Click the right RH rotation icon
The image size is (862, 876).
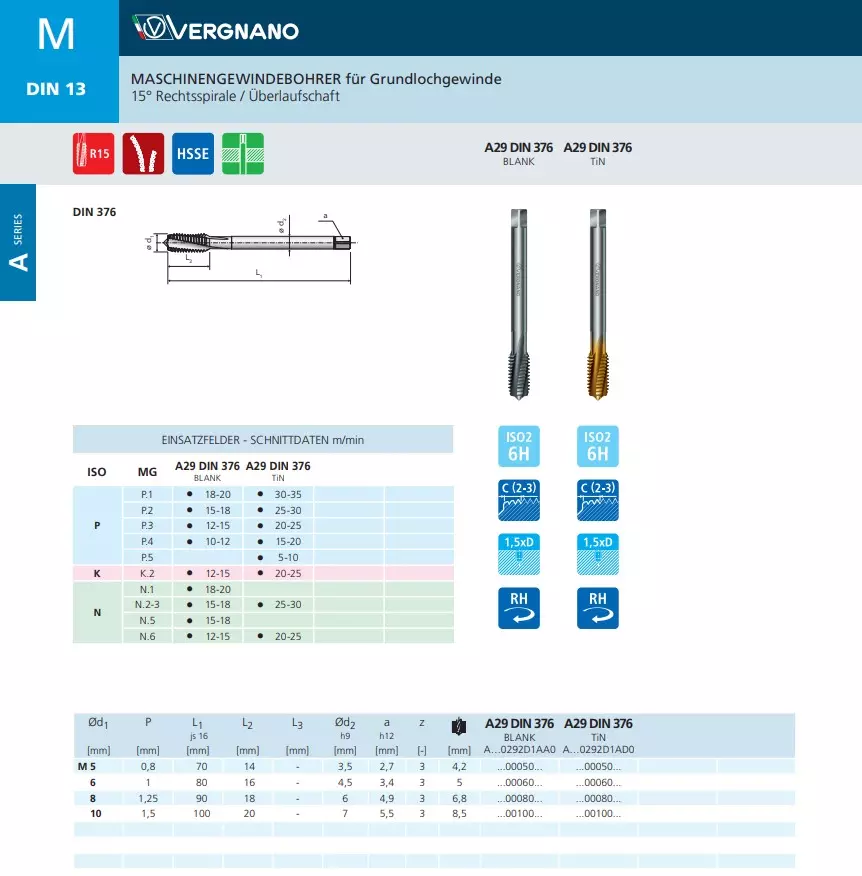pos(598,608)
